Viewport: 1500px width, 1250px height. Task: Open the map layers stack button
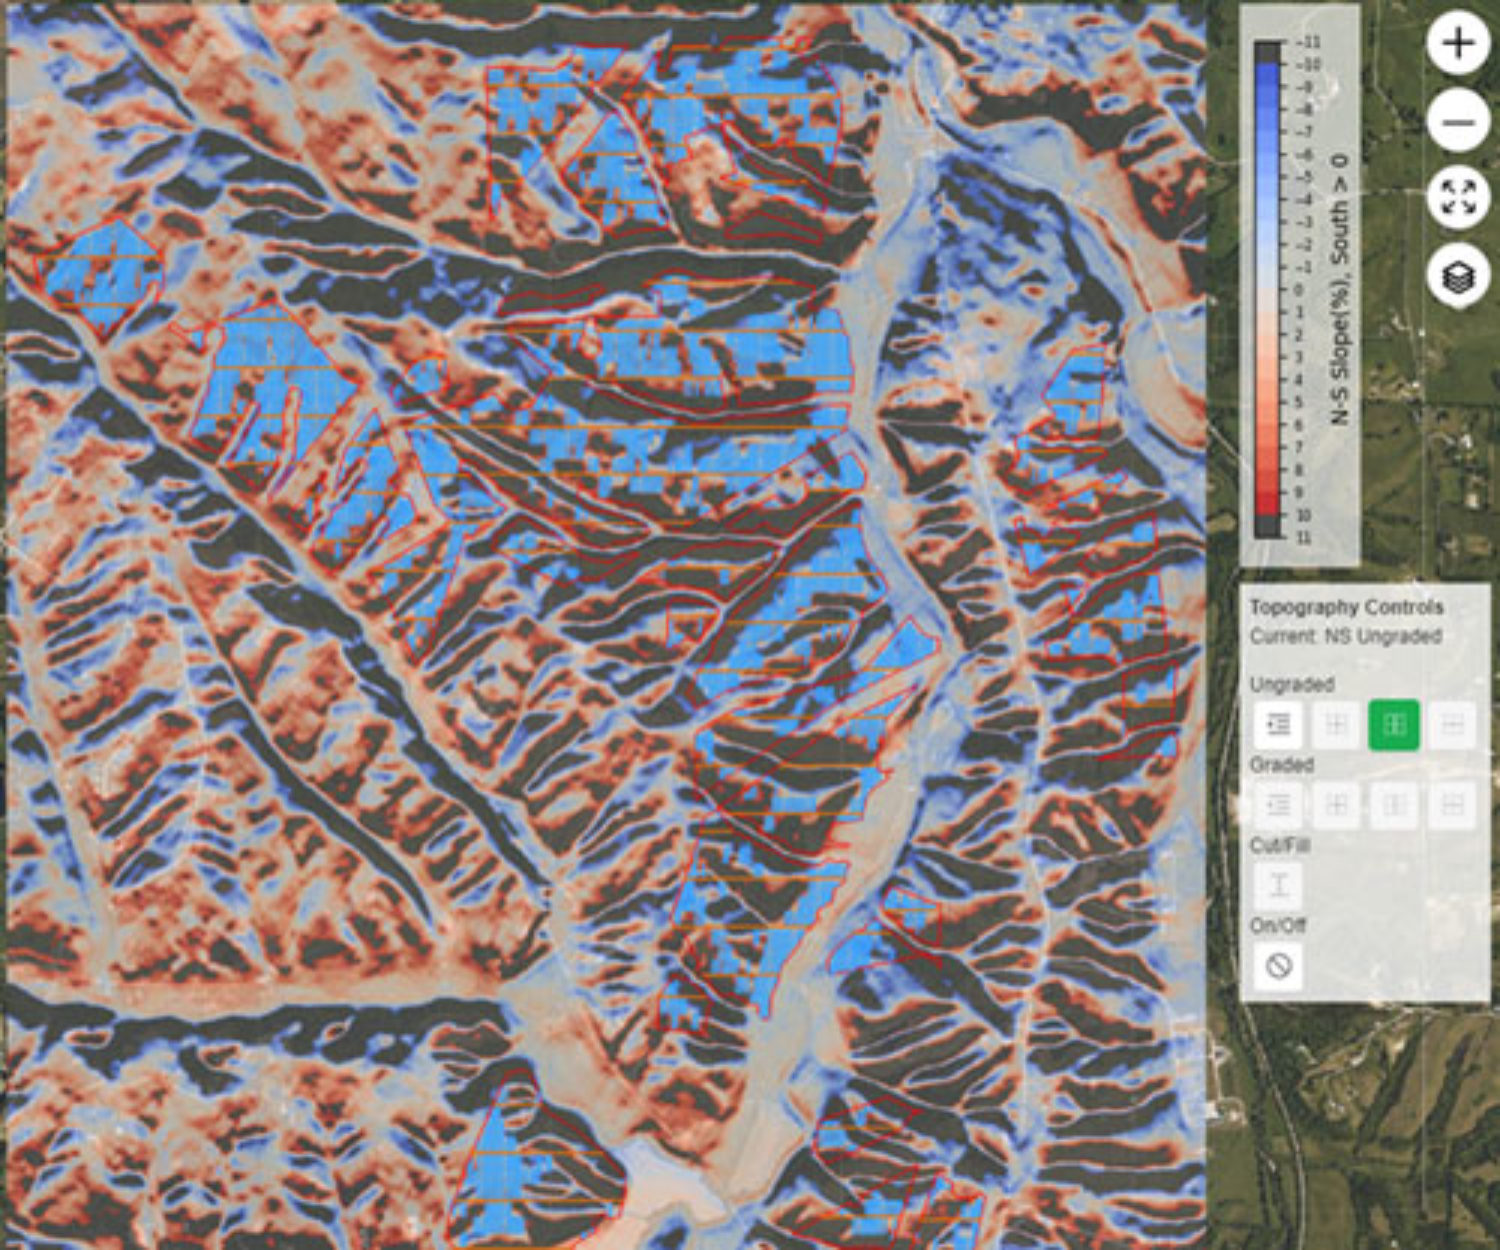1459,275
